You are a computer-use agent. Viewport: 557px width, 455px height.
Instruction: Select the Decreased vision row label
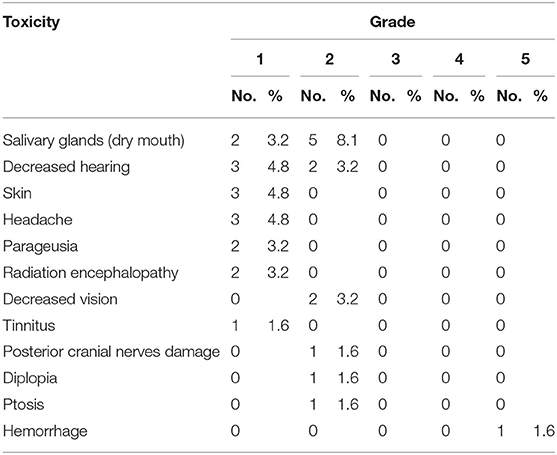pyautogui.click(x=60, y=299)
